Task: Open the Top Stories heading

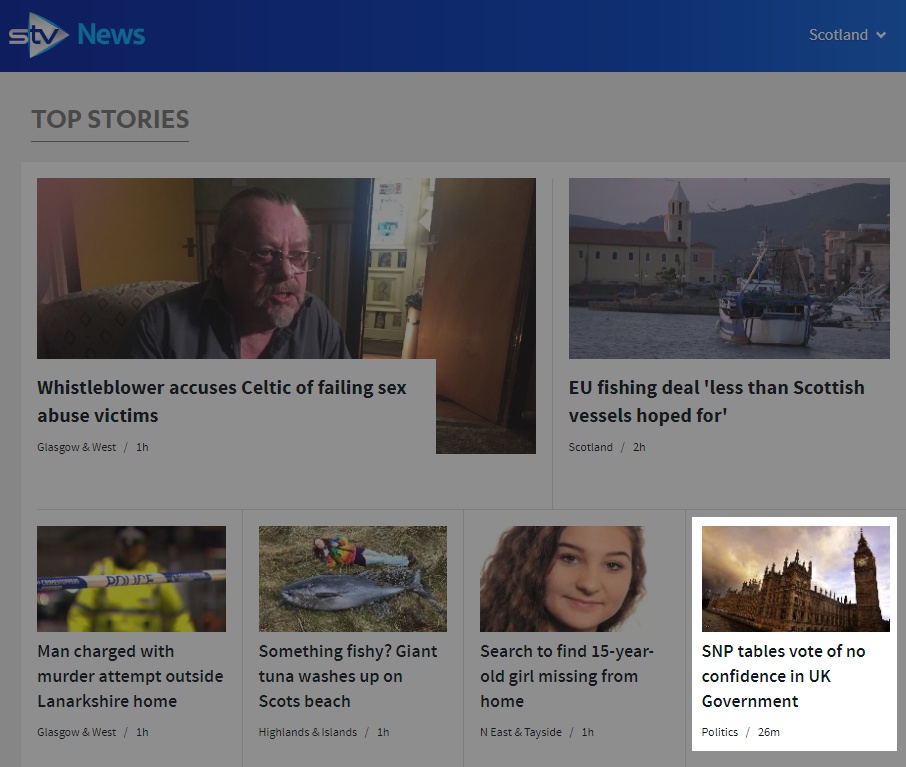Action: 110,119
